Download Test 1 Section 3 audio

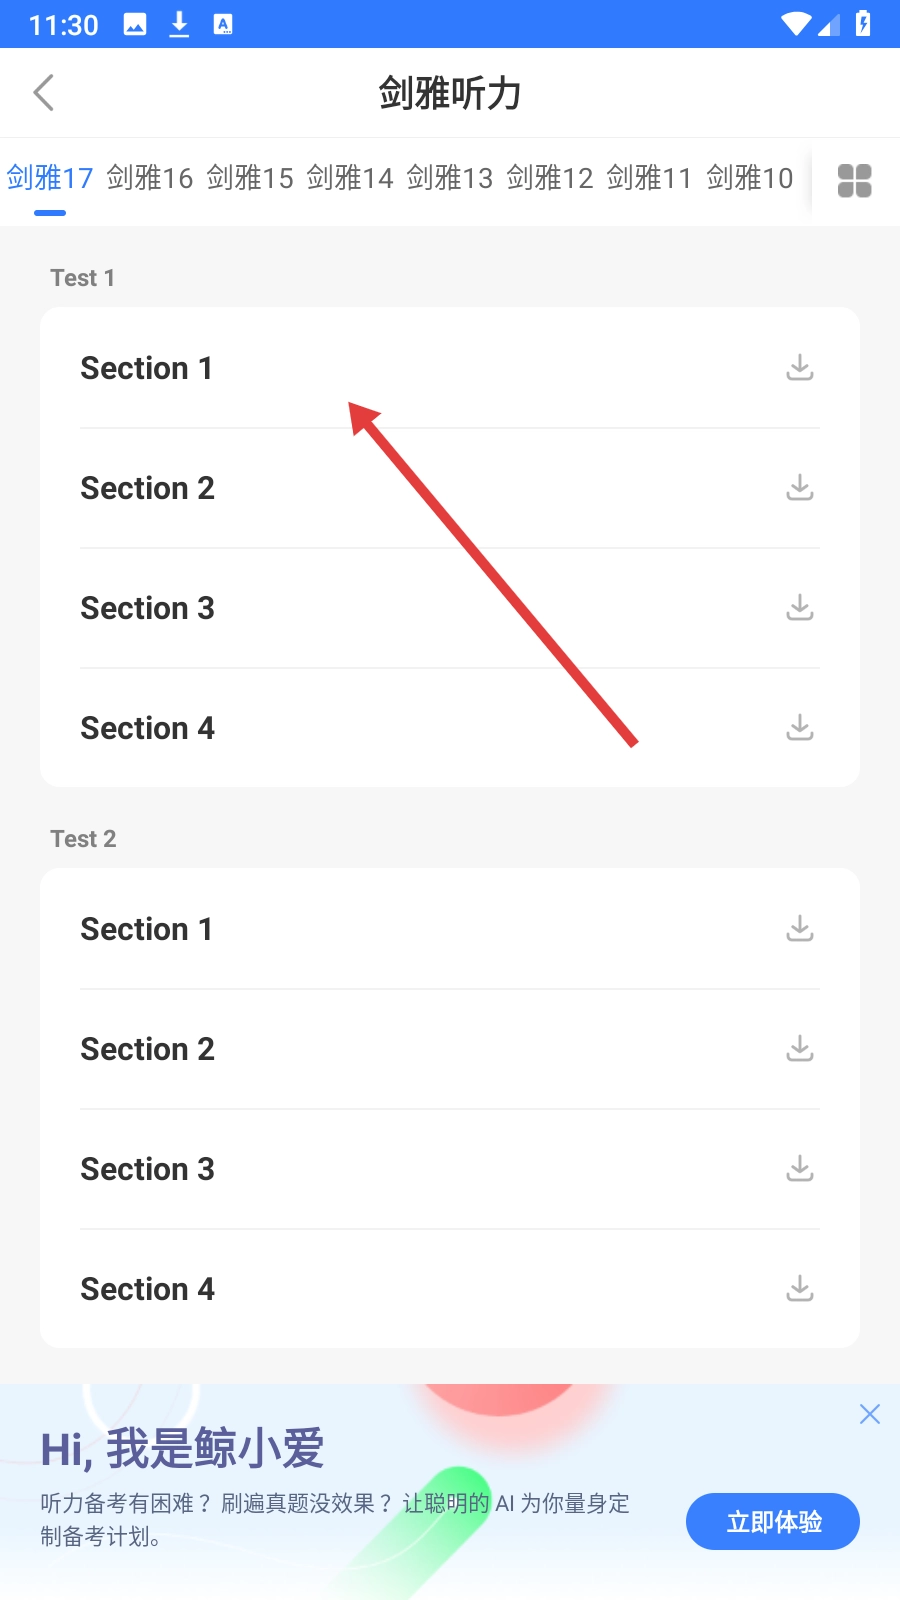pos(799,608)
